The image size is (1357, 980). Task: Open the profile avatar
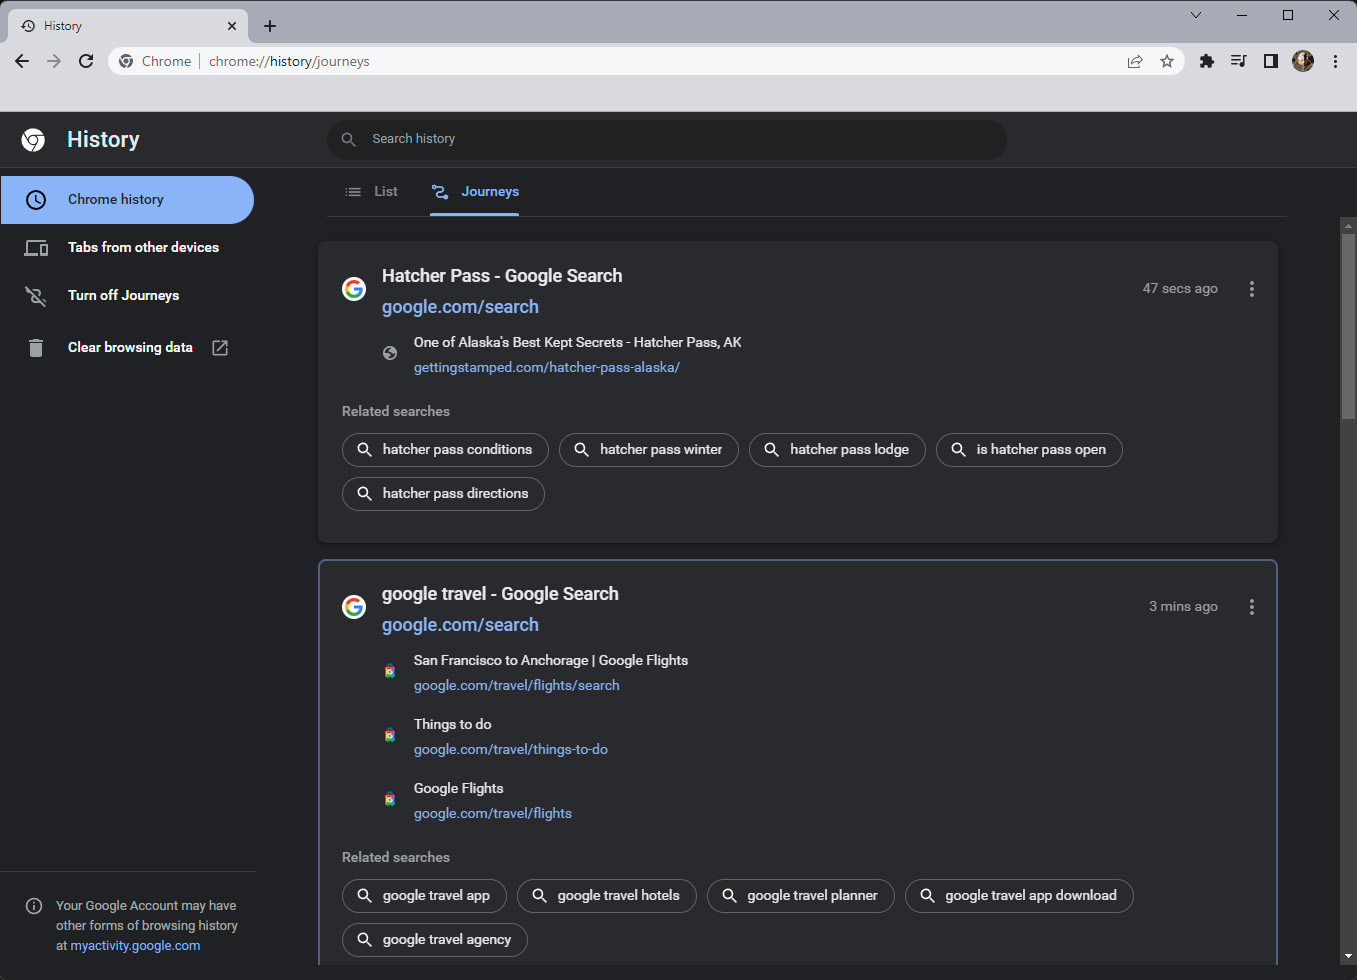1303,61
